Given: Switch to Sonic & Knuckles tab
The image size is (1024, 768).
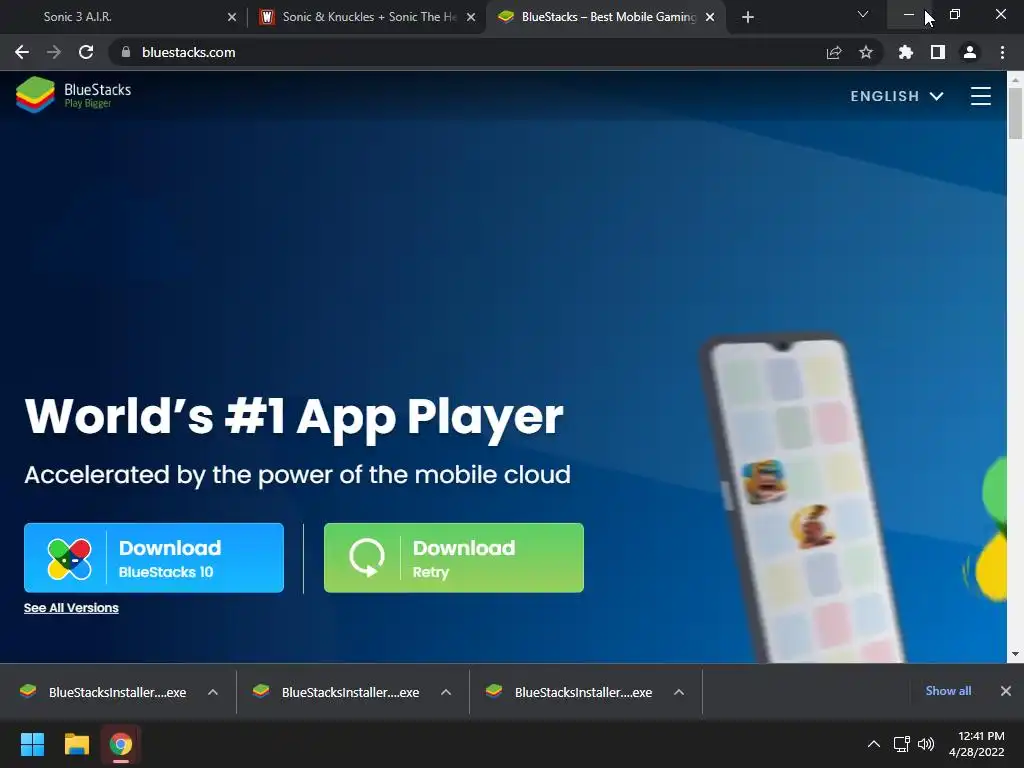Looking at the screenshot, I should pos(368,17).
